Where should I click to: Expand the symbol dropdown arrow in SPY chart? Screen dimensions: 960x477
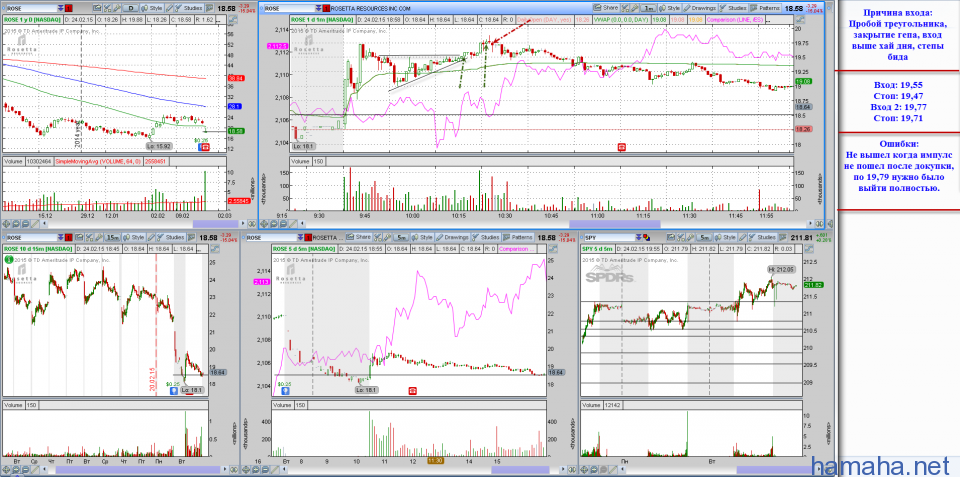click(639, 237)
